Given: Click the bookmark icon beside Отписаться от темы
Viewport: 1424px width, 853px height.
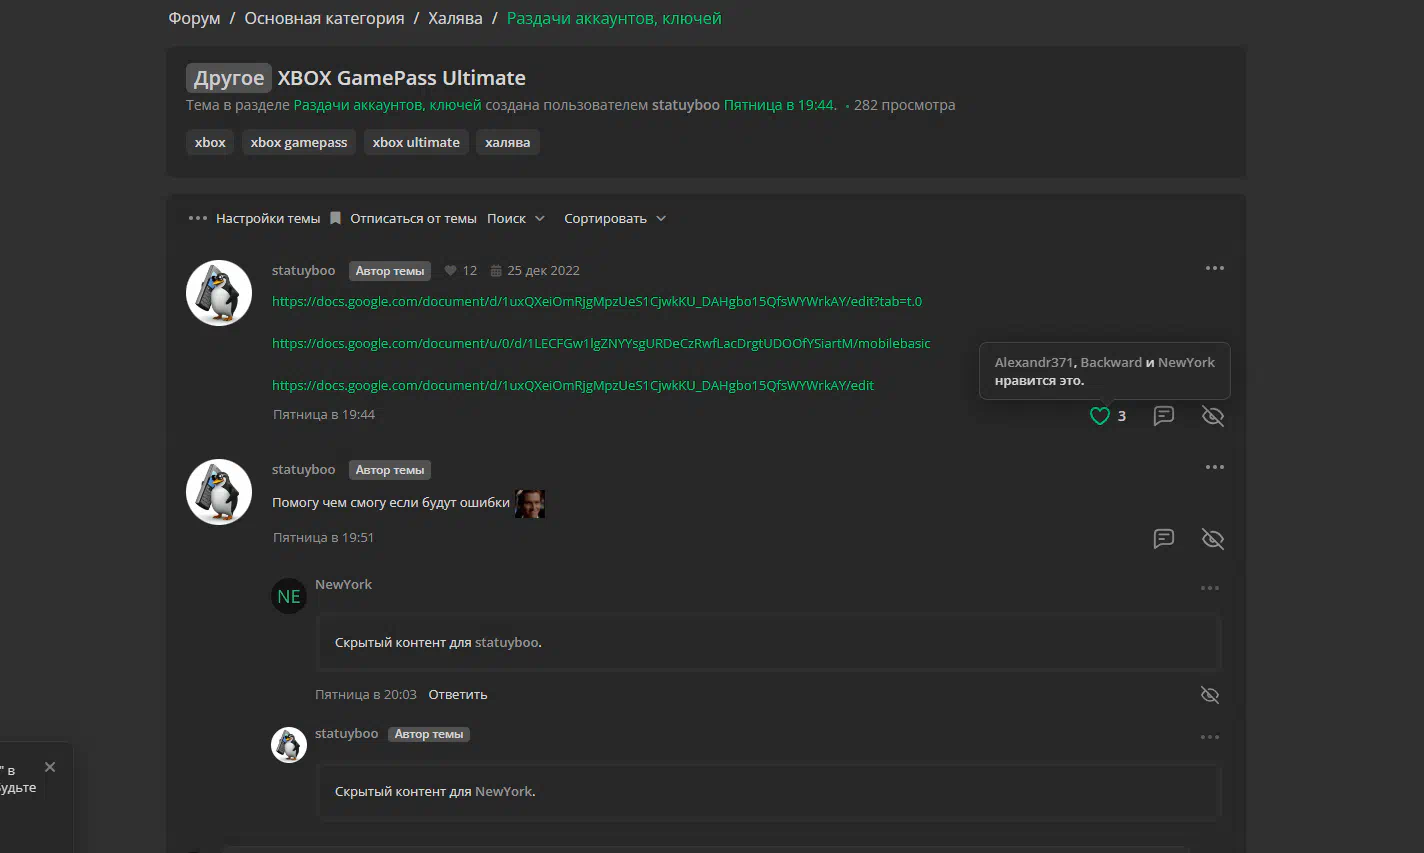Looking at the screenshot, I should click(x=336, y=218).
